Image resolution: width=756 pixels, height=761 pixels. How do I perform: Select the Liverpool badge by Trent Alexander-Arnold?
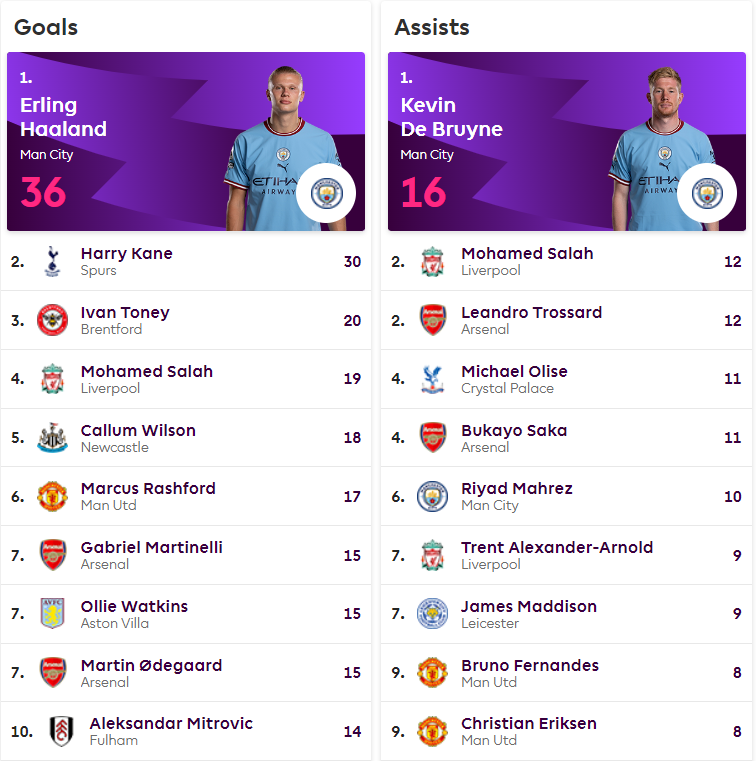pyautogui.click(x=433, y=555)
